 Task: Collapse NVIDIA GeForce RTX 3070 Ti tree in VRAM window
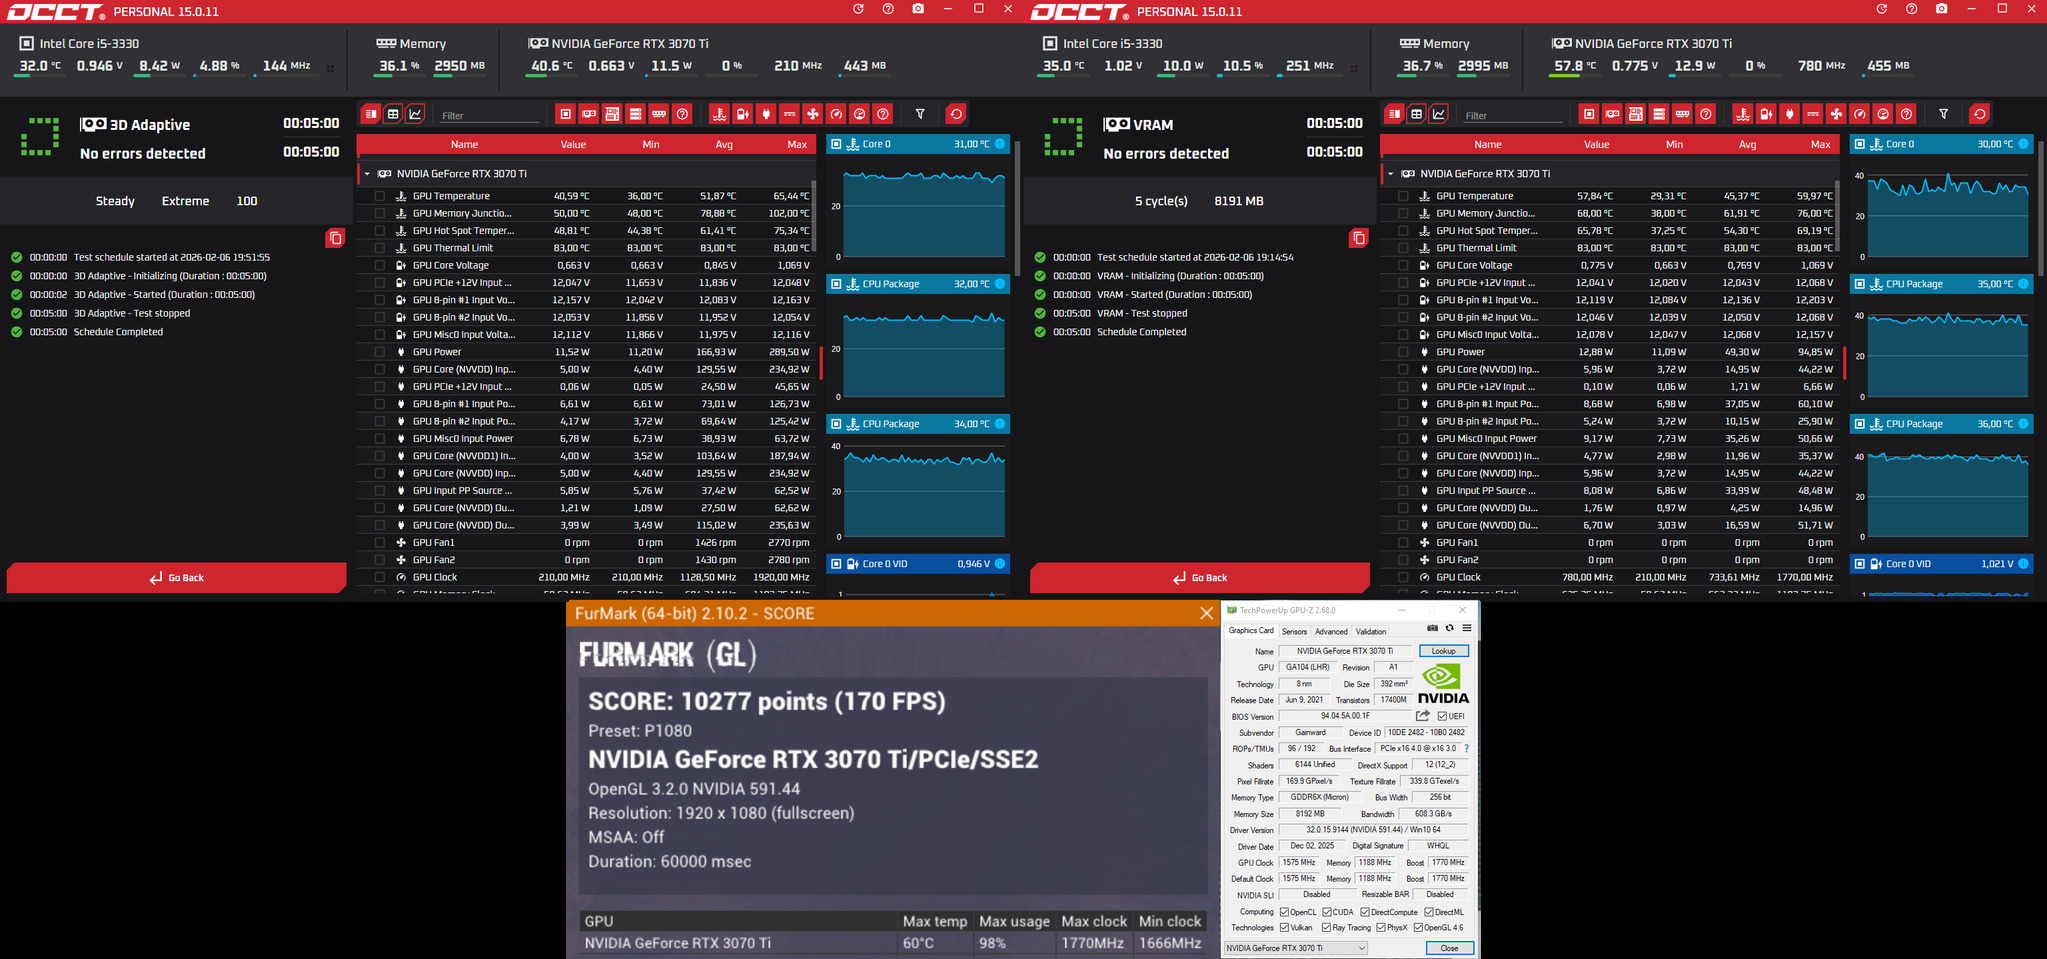pyautogui.click(x=1390, y=174)
